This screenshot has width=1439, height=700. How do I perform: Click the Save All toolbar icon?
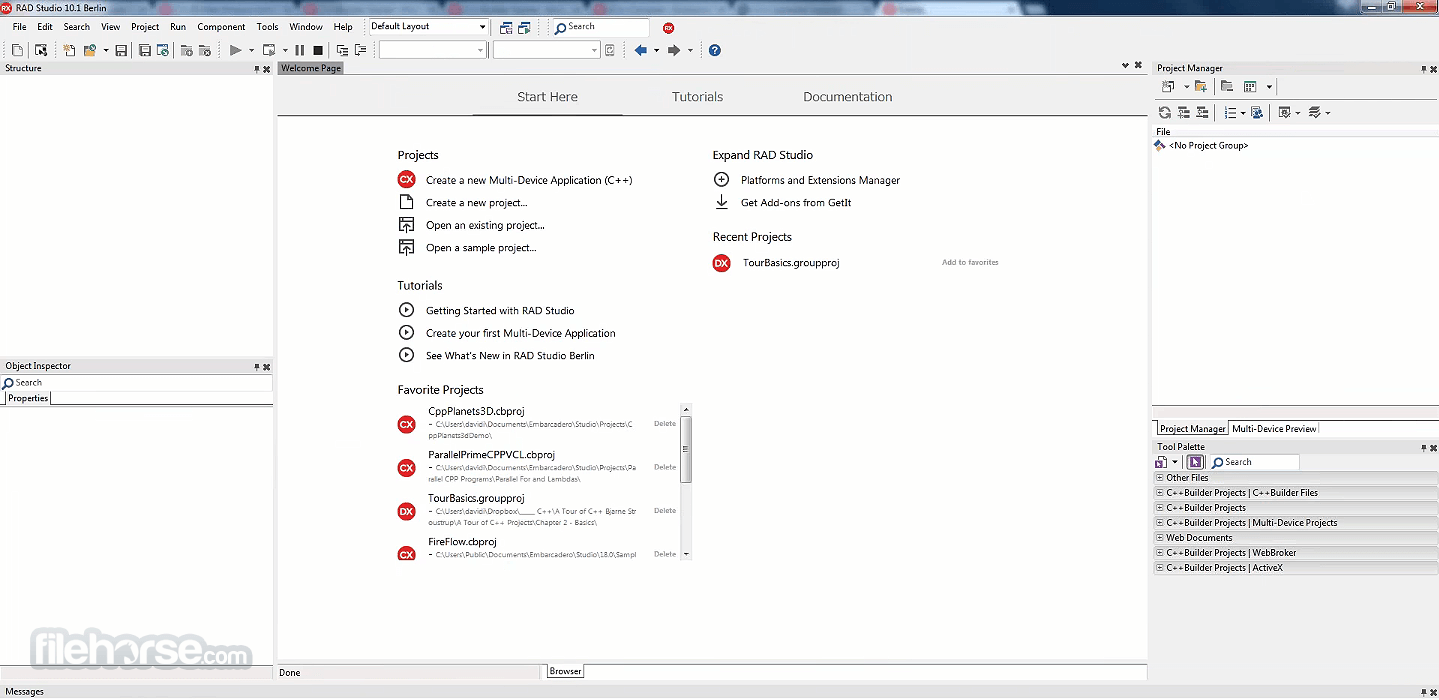144,50
